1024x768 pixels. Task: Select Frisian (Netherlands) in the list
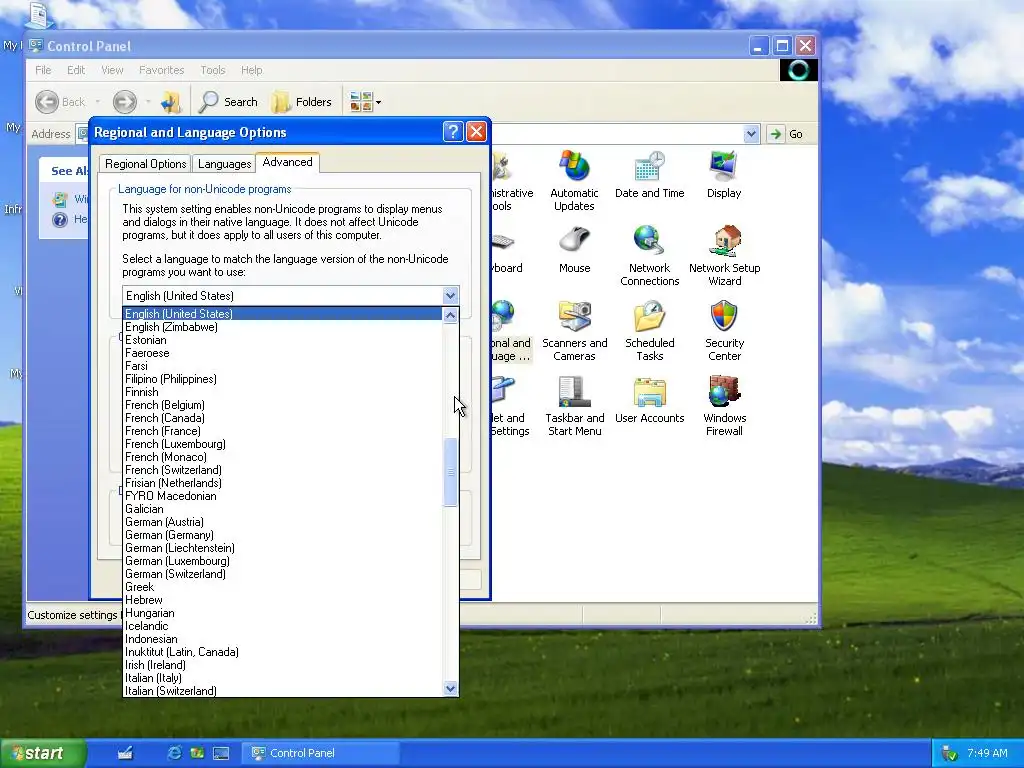pos(283,483)
